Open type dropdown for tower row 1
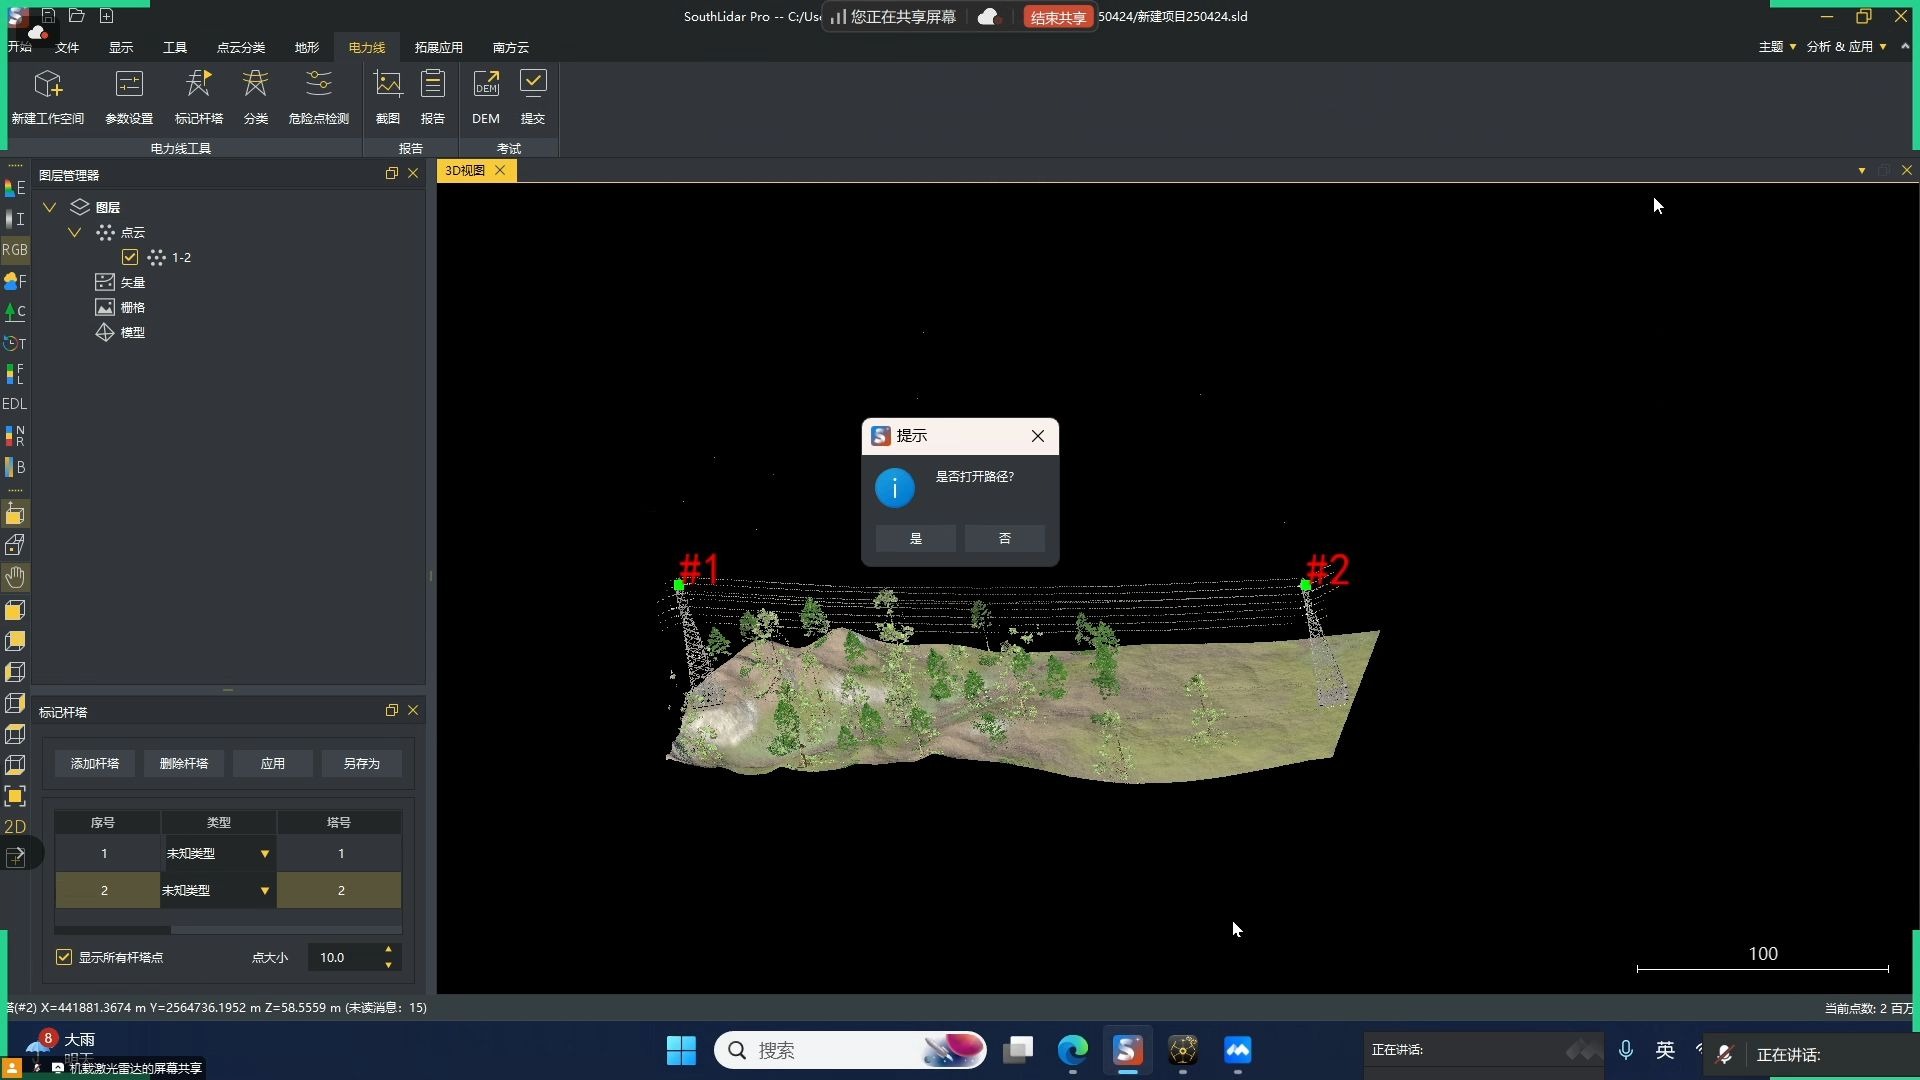This screenshot has width=1920, height=1080. tap(265, 854)
